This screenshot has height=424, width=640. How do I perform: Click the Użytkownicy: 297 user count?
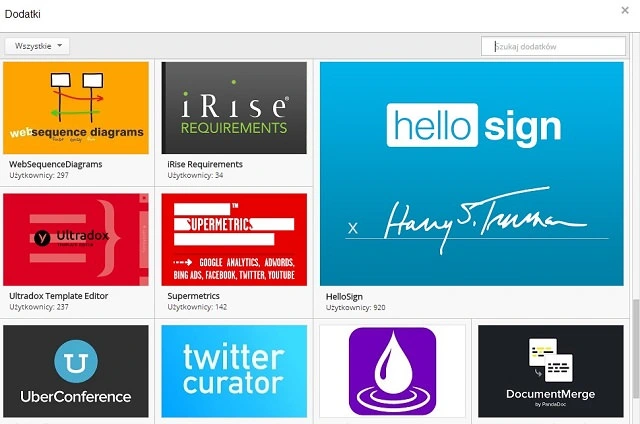(x=39, y=175)
